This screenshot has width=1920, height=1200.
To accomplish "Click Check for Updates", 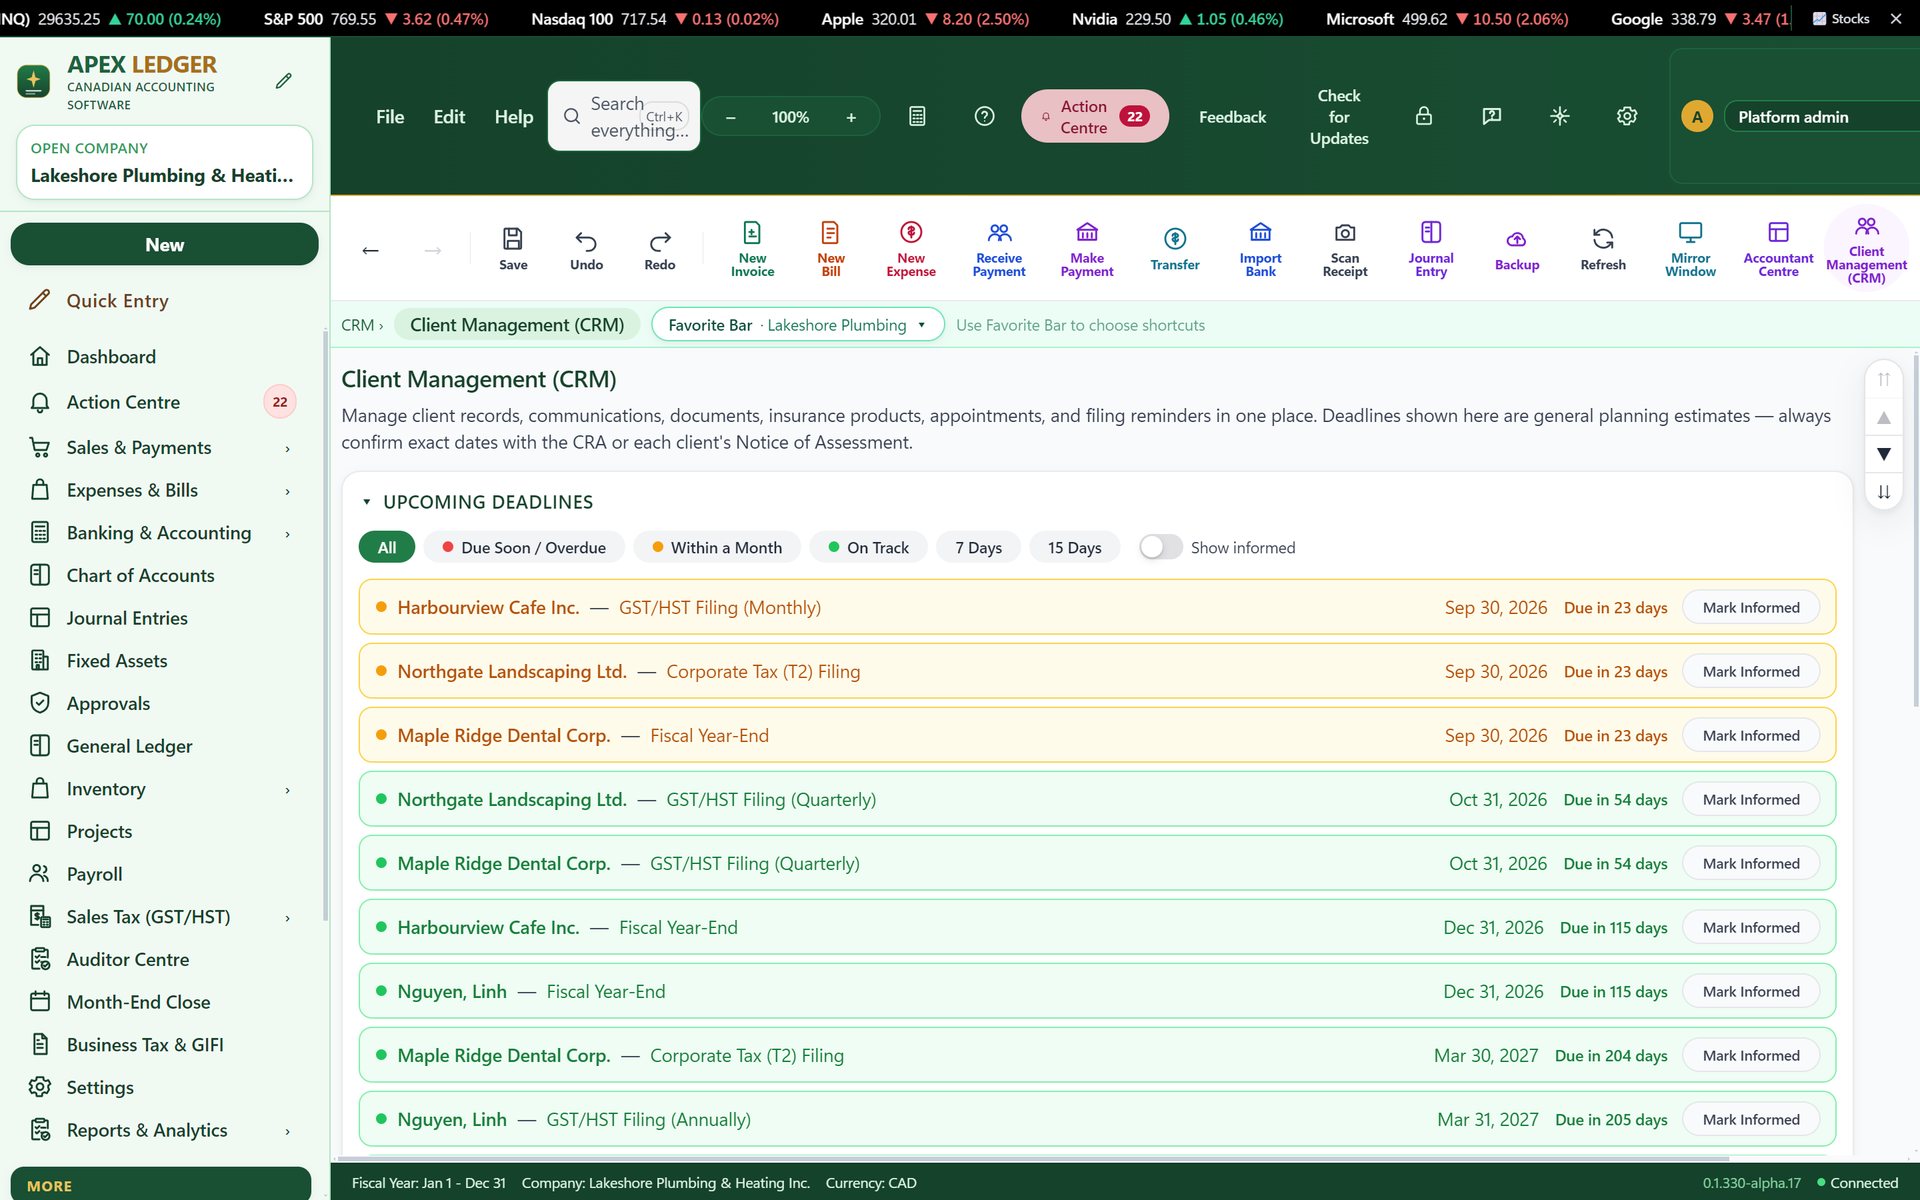I will pos(1338,117).
